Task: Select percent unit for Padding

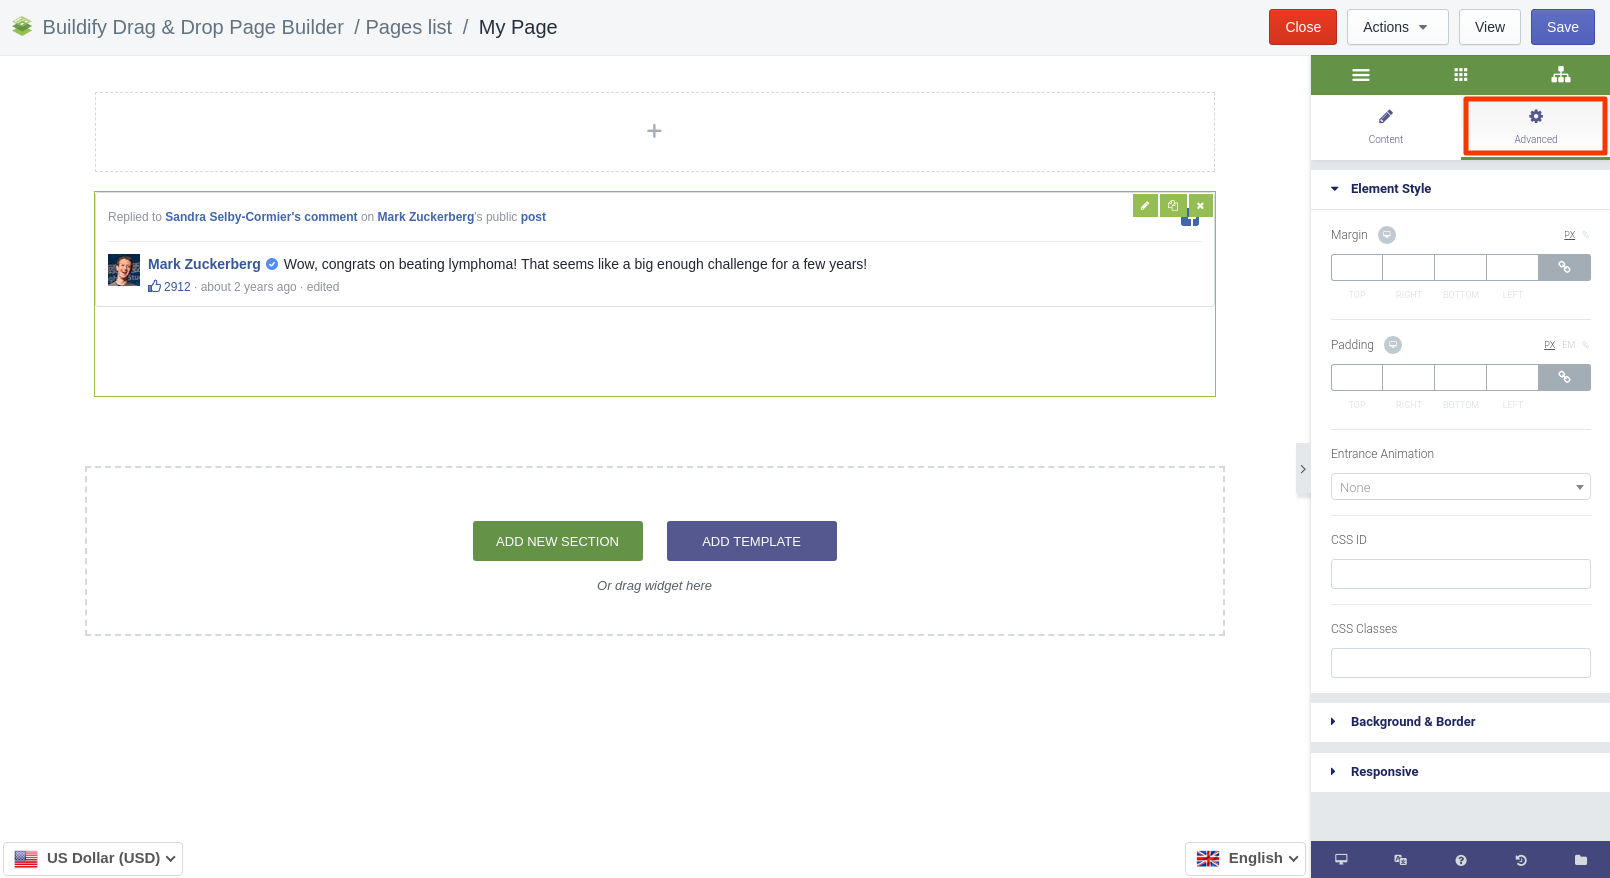Action: click(x=1585, y=345)
